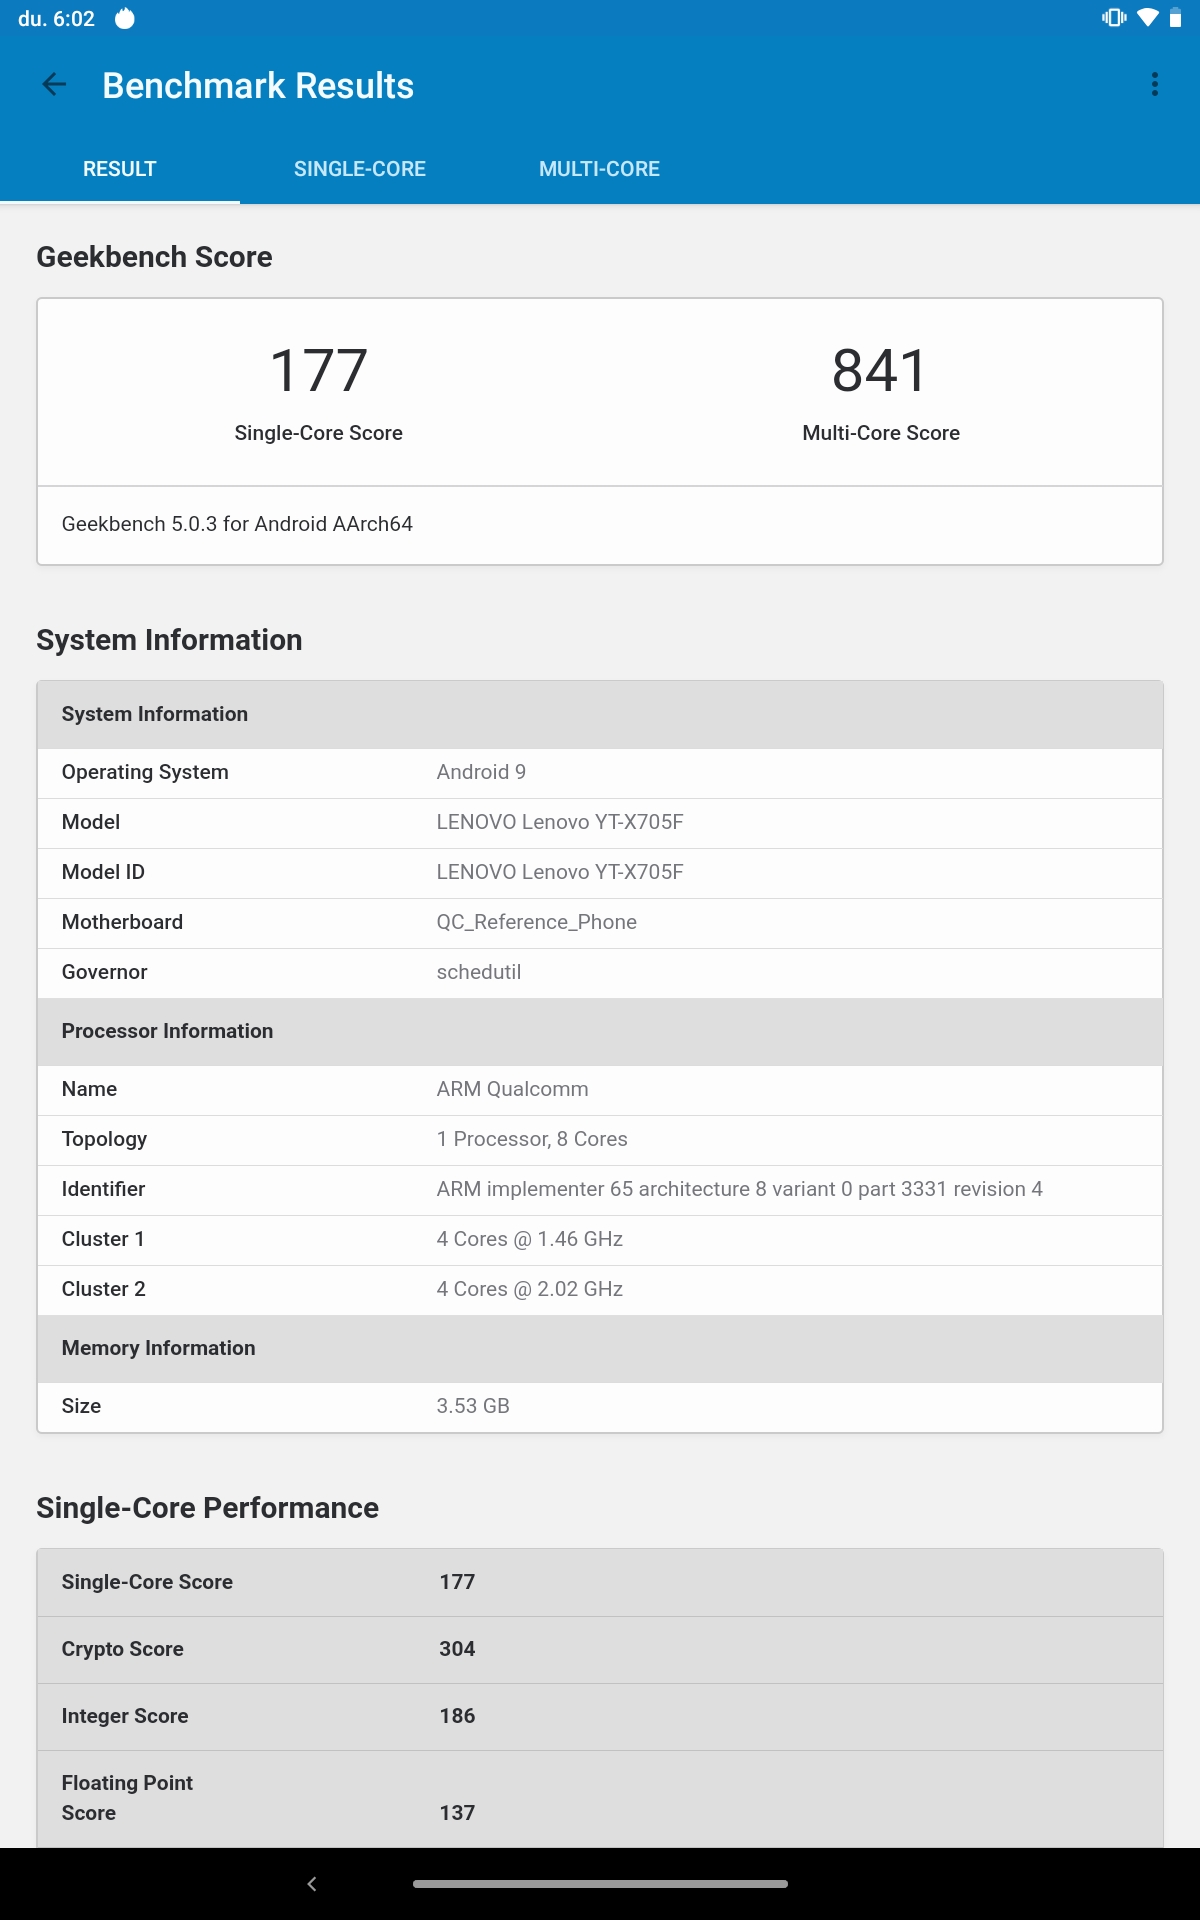Tap the Android 9 value

tap(481, 772)
